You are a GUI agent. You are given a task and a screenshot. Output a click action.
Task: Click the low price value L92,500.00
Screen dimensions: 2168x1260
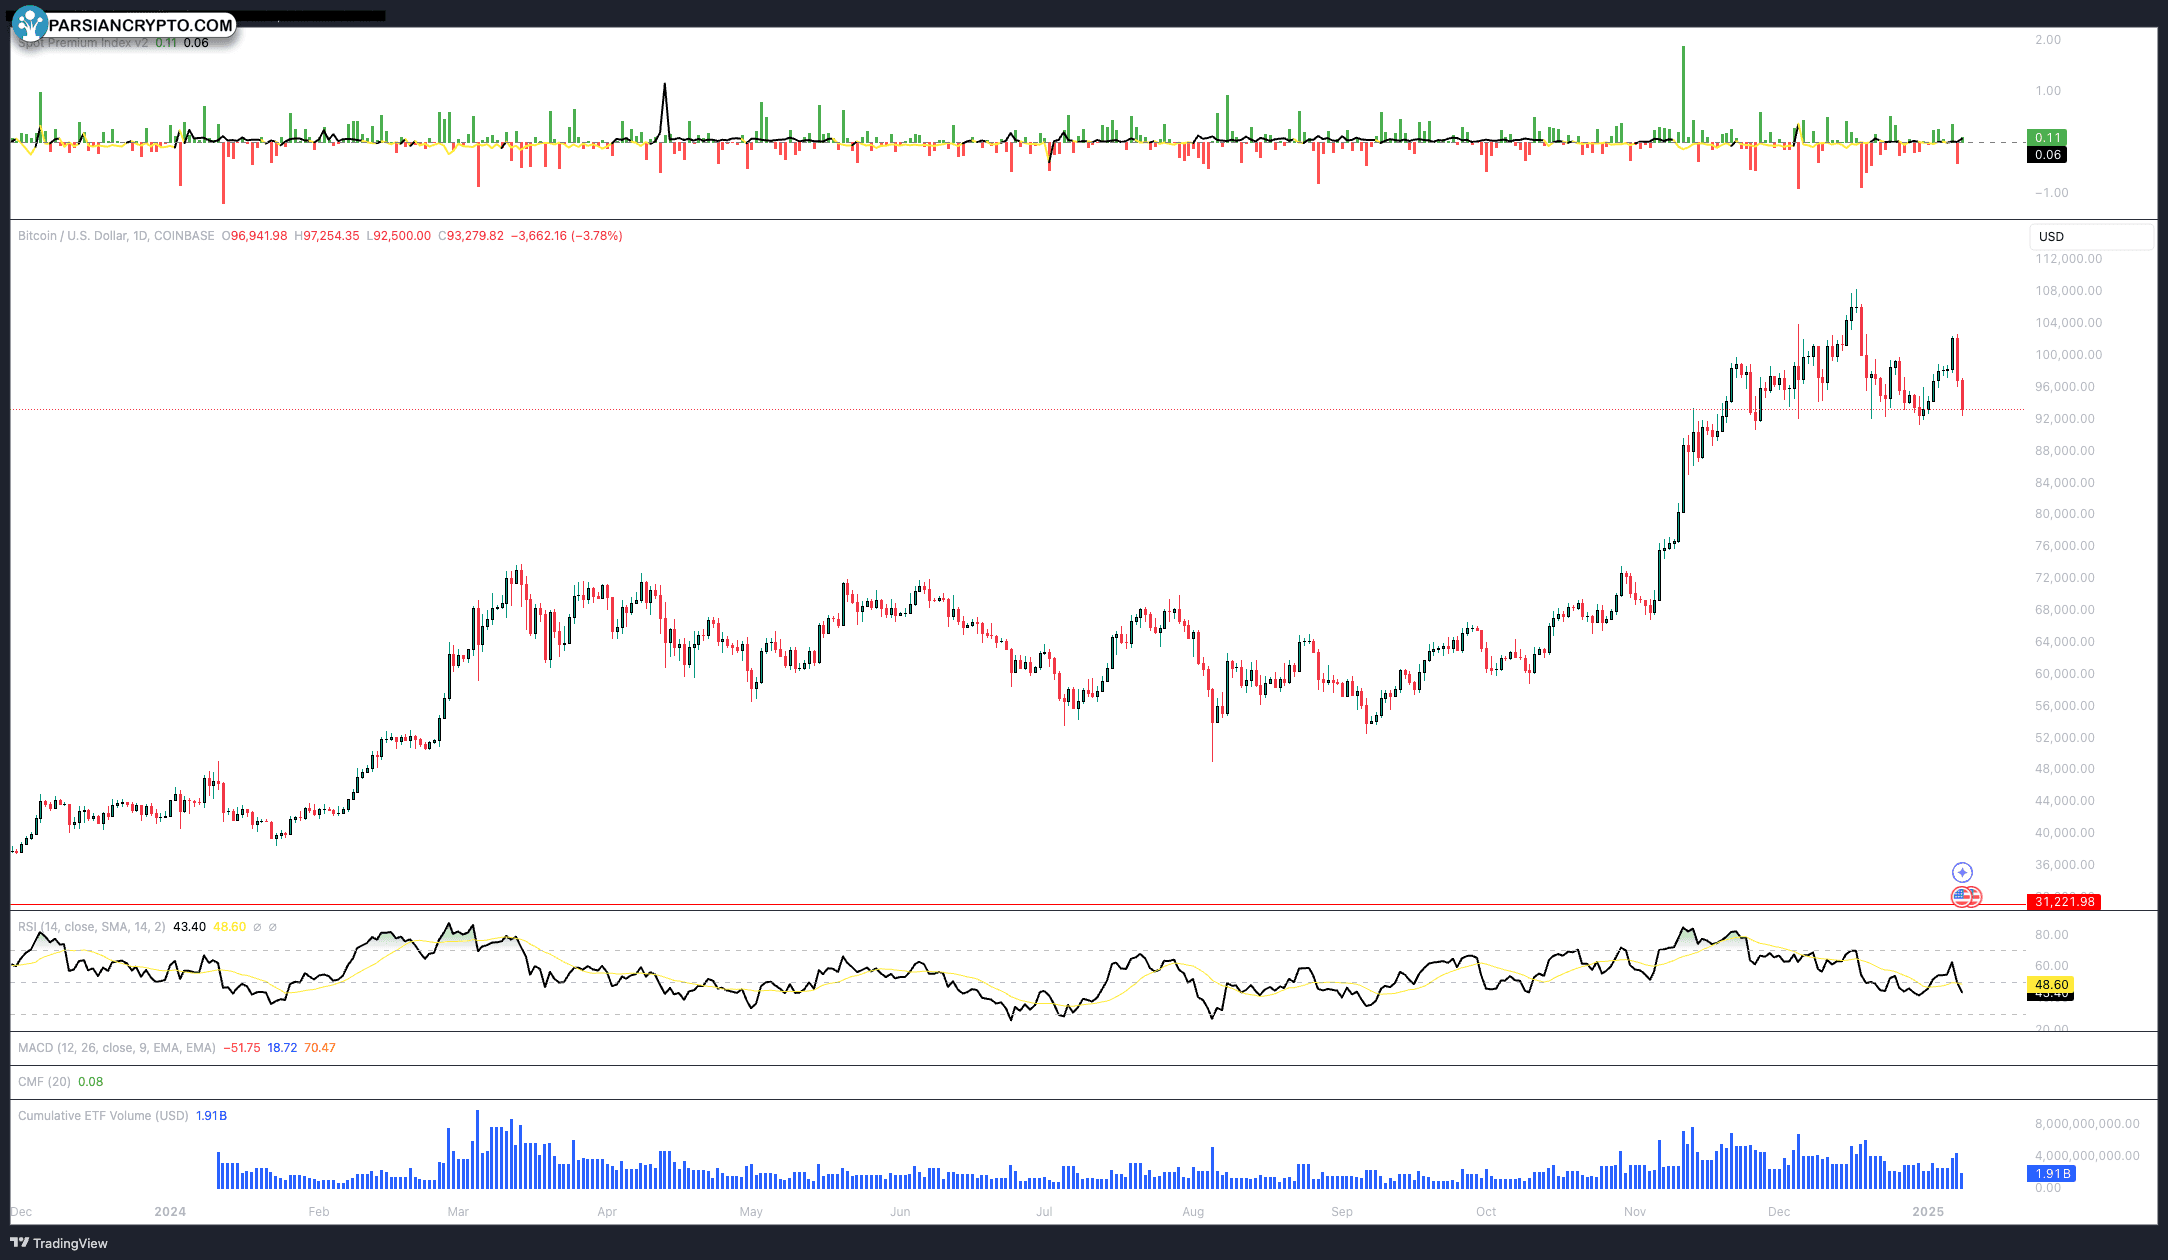398,236
